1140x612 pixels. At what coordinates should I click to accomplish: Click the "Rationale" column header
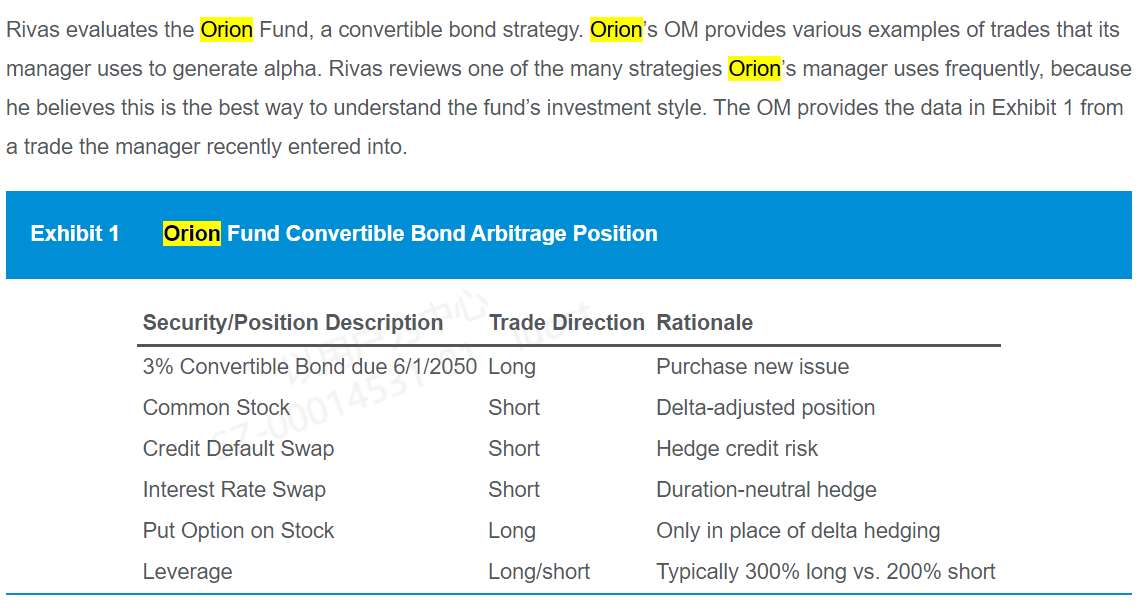[704, 323]
